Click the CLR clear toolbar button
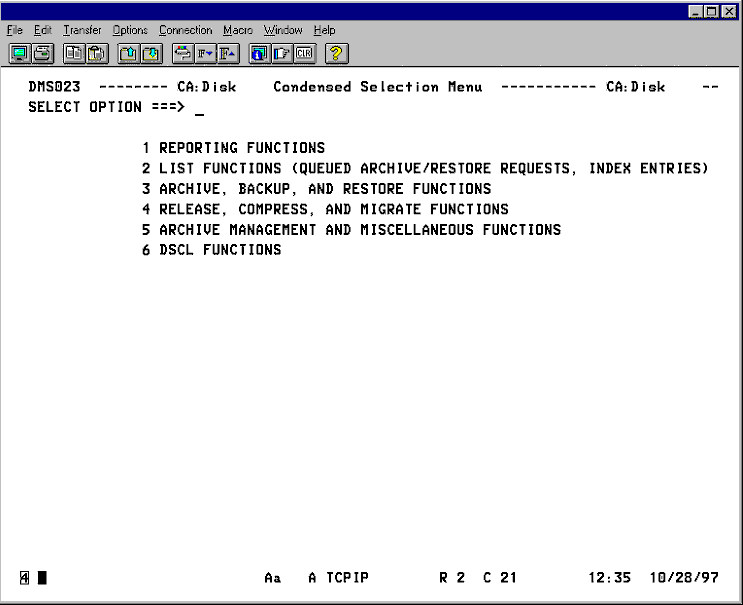 305,54
